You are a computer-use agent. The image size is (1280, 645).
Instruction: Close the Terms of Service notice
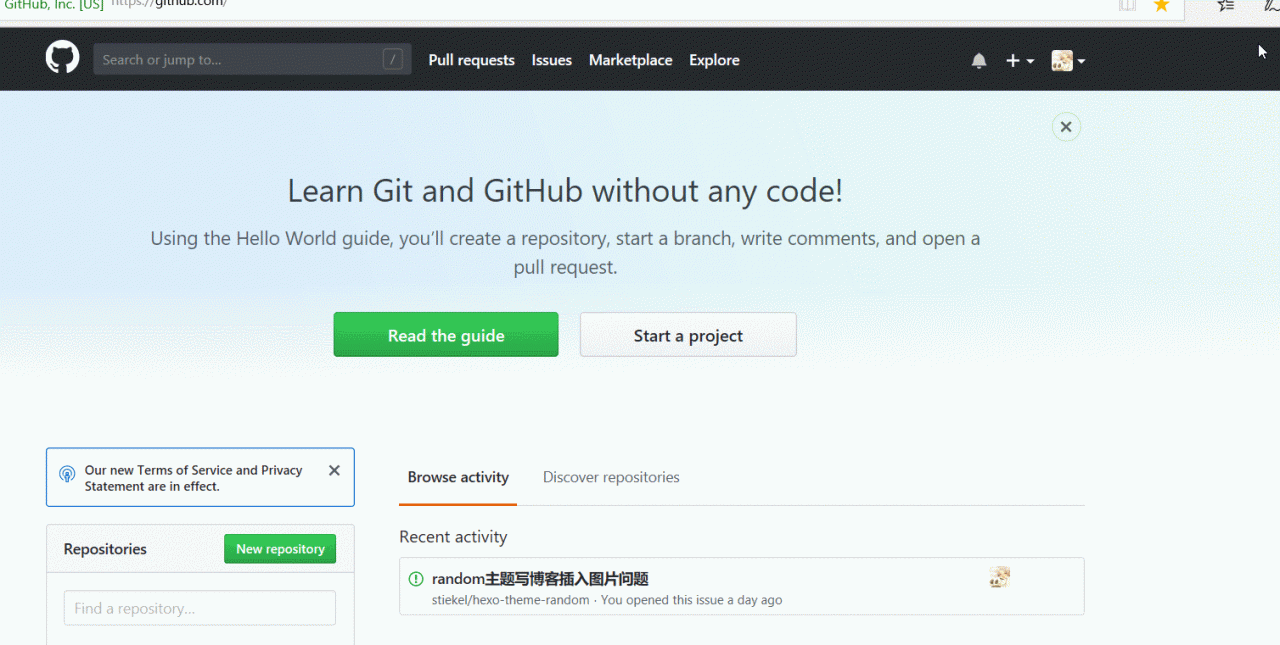point(334,470)
